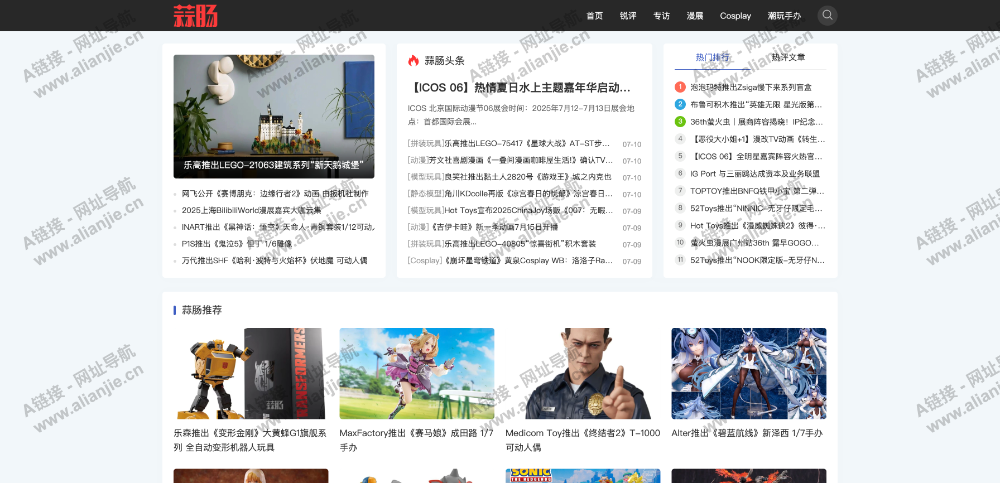Viewport: 1000px width, 483px height.
Task: Switch to the 热门排行 tab
Action: click(712, 57)
